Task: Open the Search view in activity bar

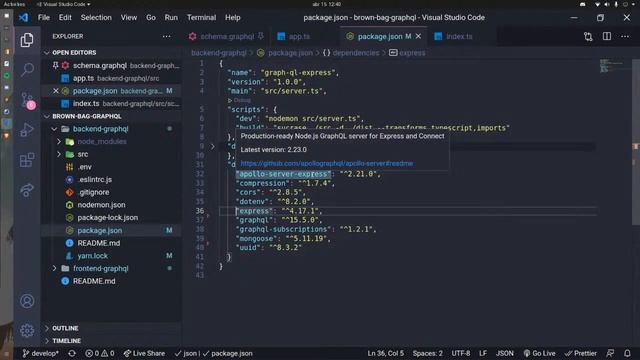Action: point(27,69)
